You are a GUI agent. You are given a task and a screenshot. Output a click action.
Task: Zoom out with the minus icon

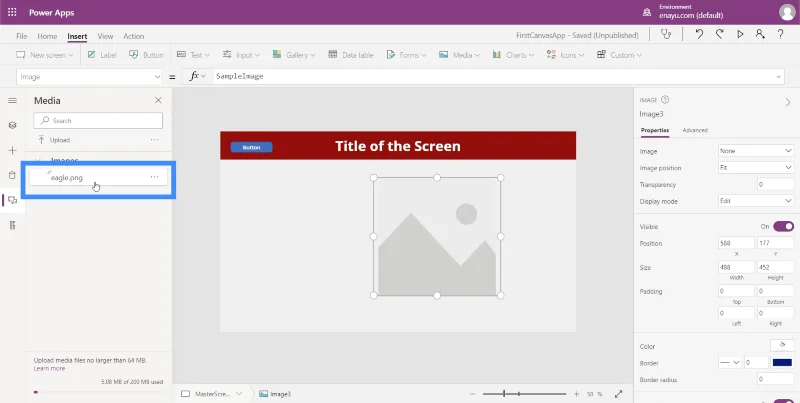pyautogui.click(x=472, y=394)
